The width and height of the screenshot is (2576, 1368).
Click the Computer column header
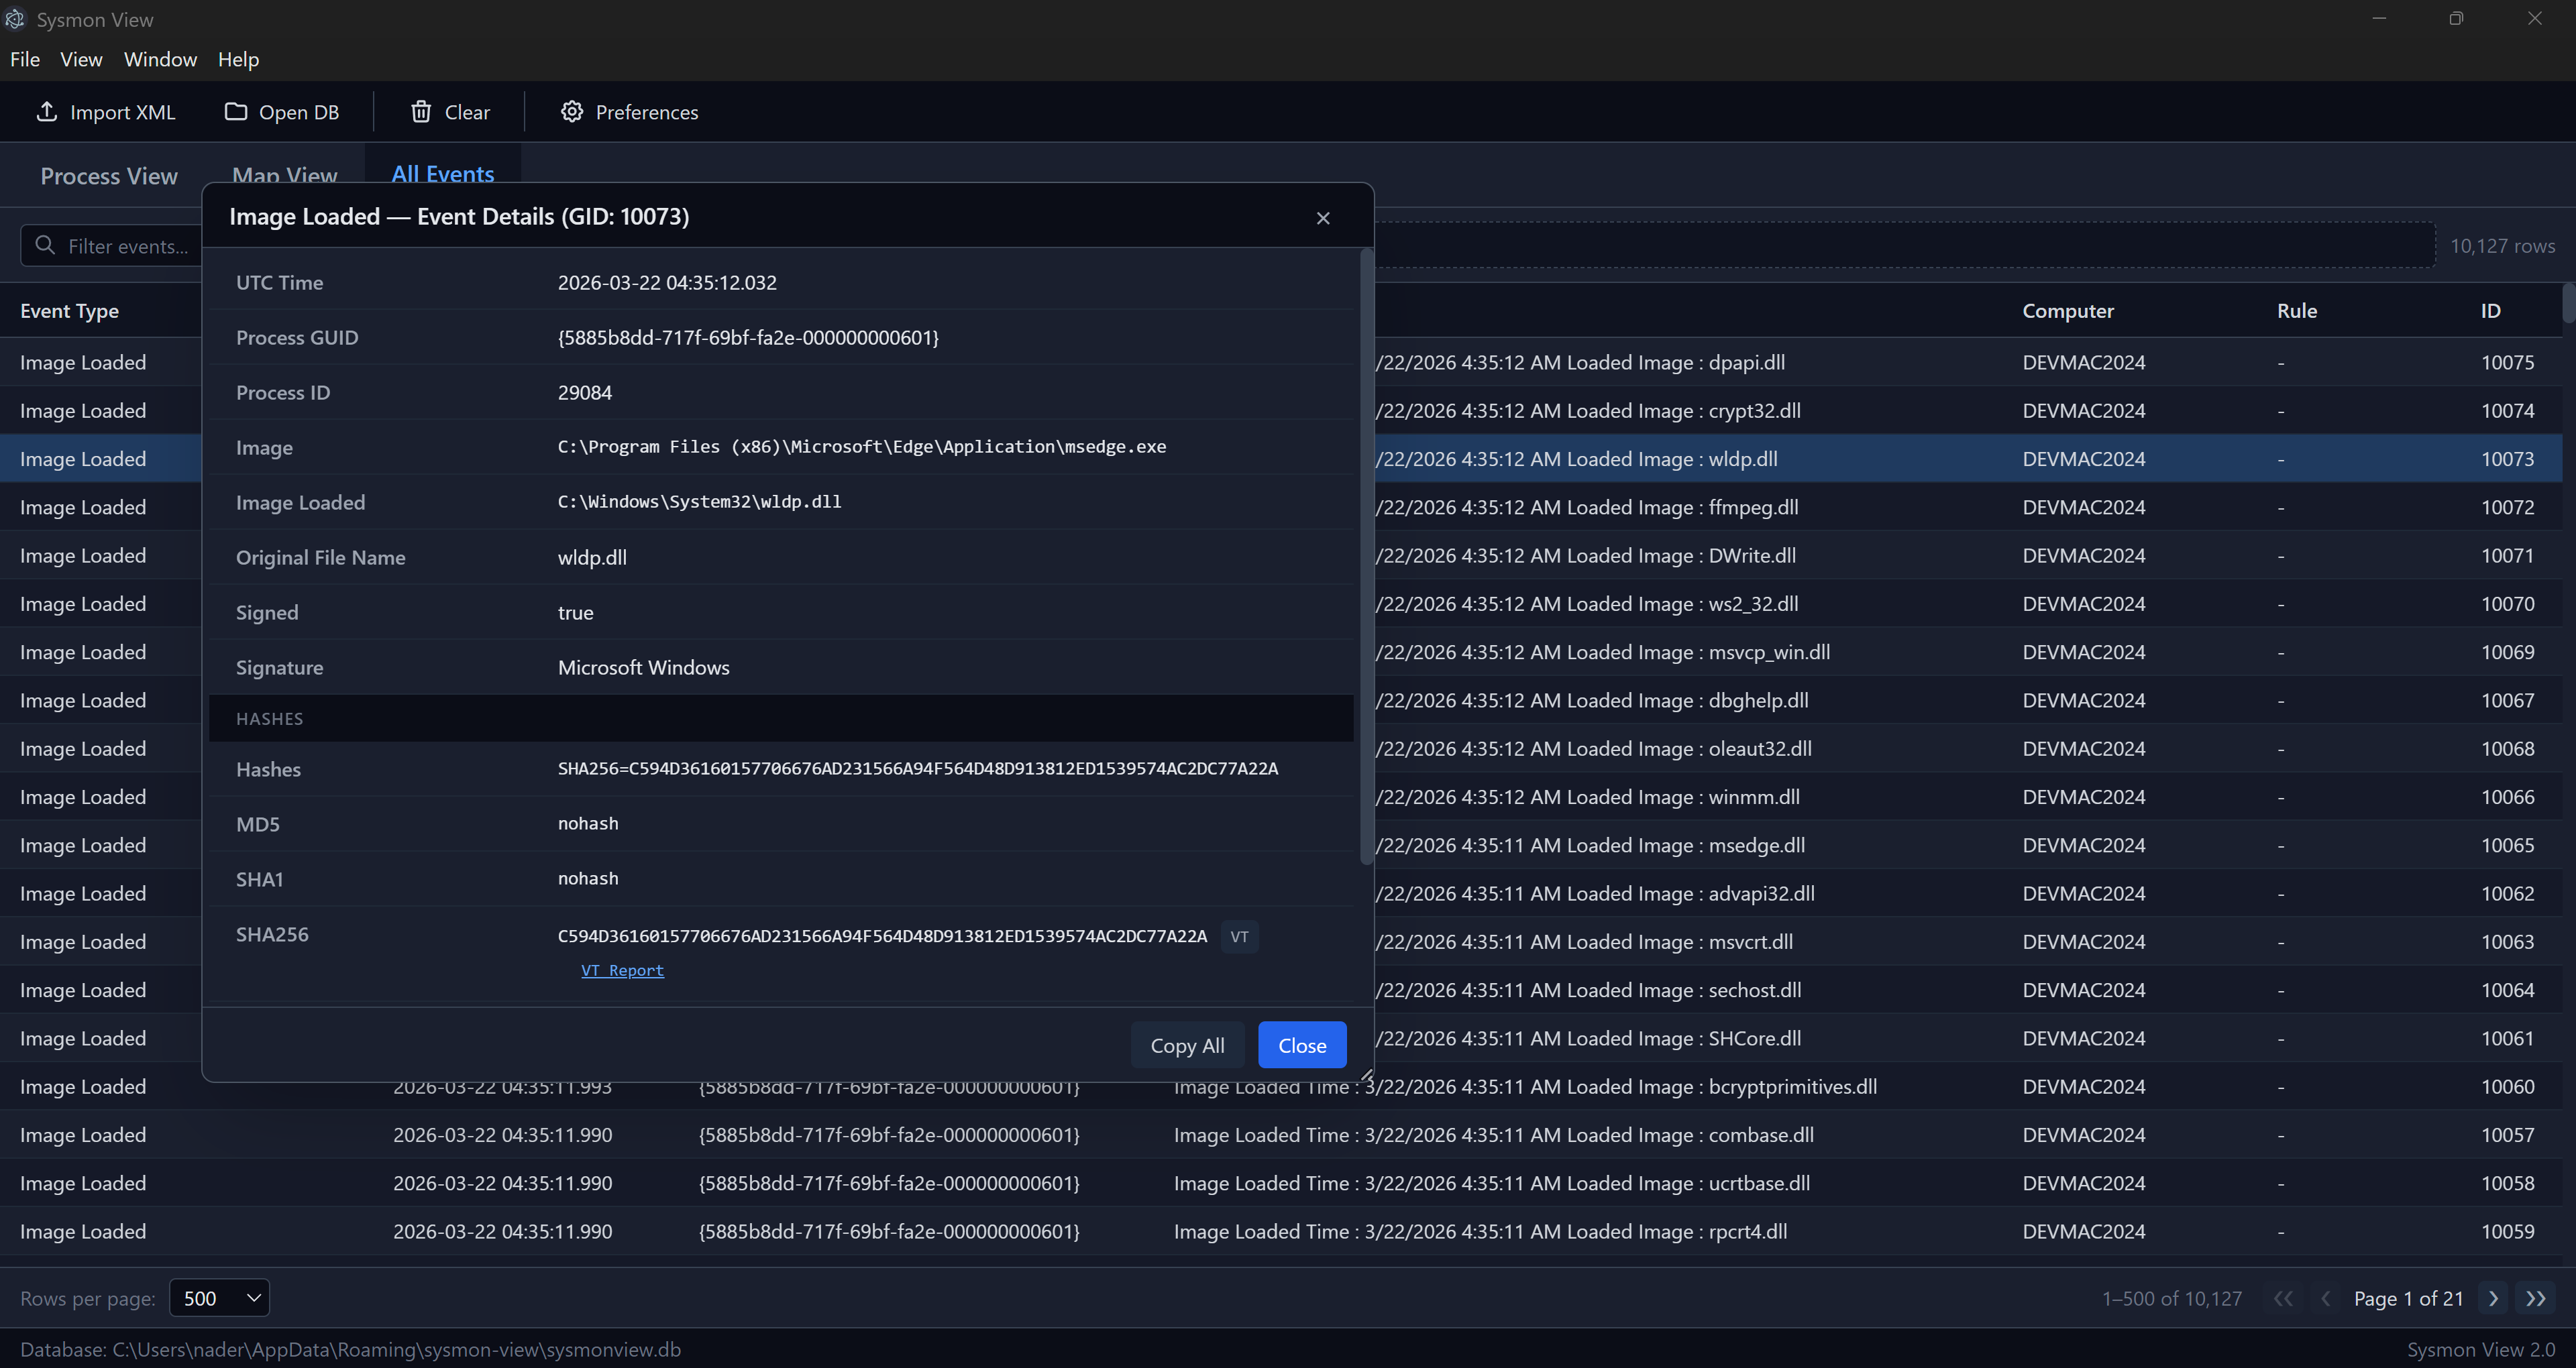[x=2067, y=311]
